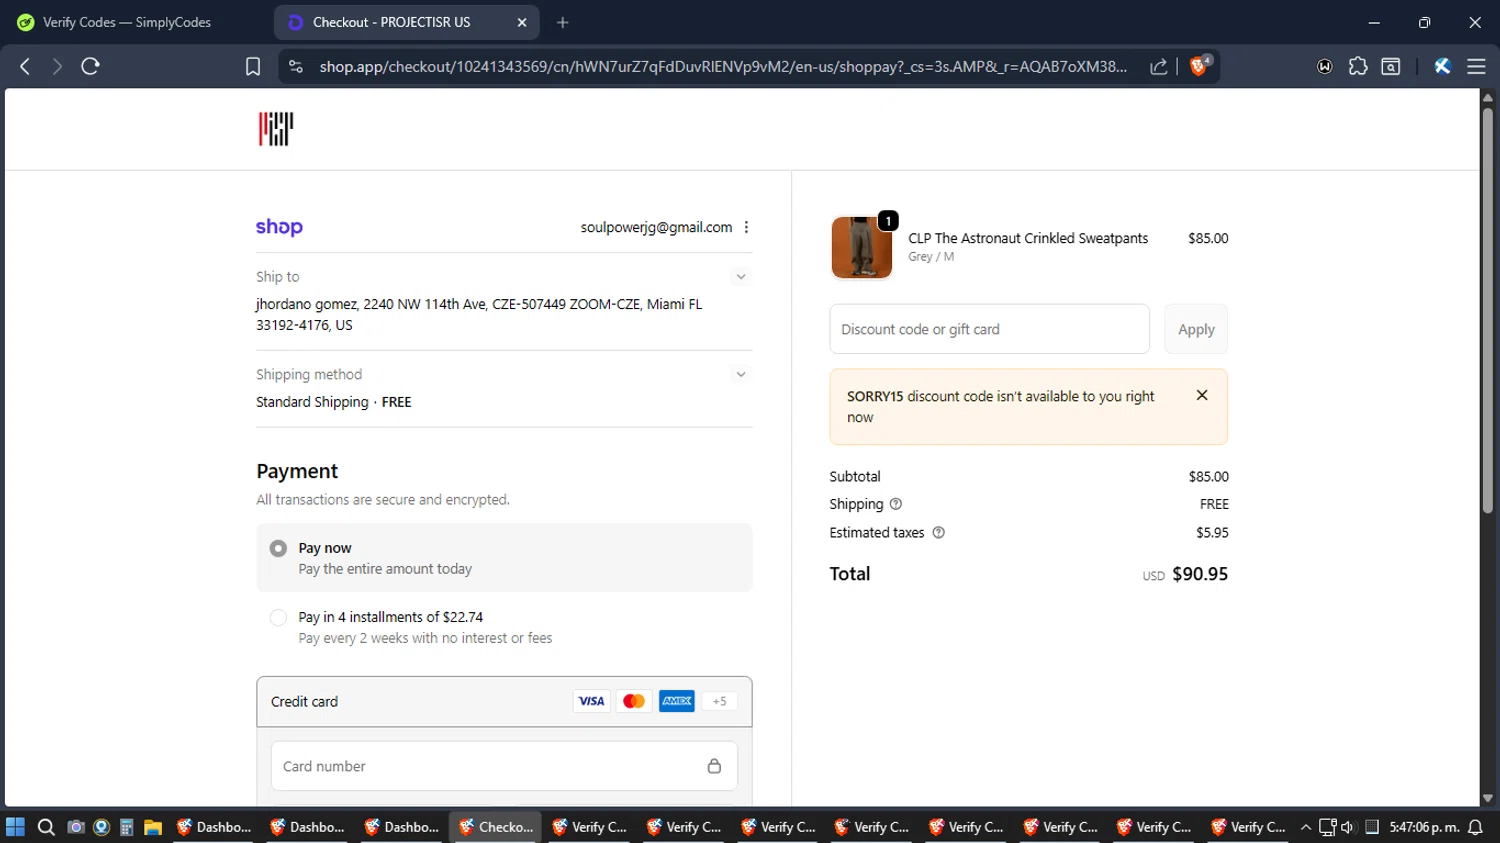Open File Explorer from the taskbar

153,827
